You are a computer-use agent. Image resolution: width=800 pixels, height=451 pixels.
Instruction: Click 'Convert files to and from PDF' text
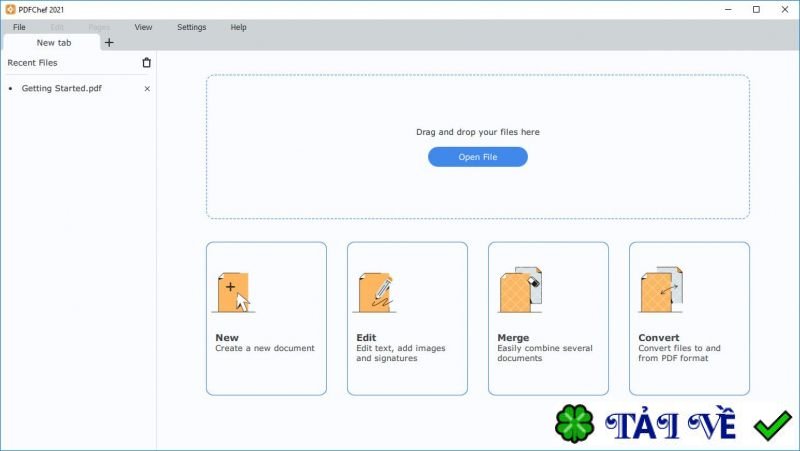point(679,353)
